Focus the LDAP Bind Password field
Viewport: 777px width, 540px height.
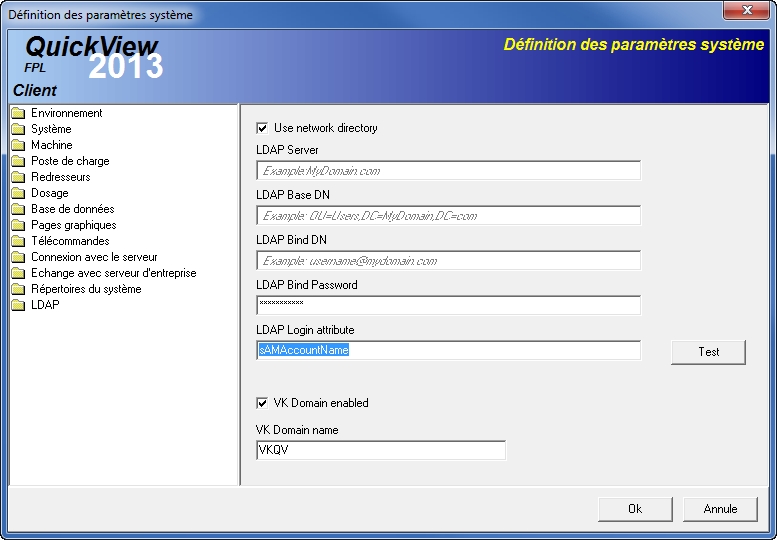click(x=448, y=305)
